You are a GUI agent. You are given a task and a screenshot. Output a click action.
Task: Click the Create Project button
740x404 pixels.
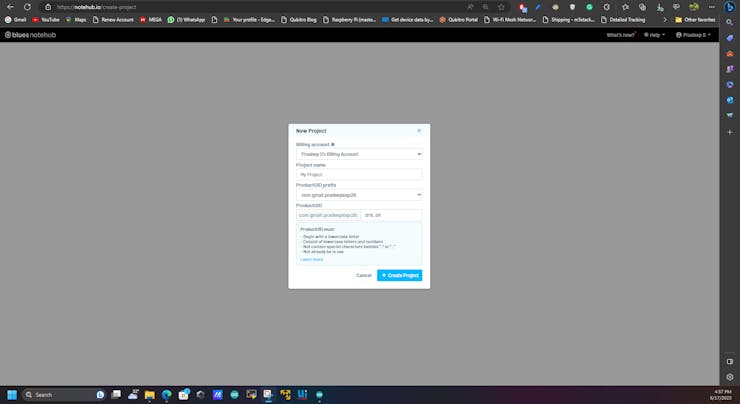click(x=399, y=275)
